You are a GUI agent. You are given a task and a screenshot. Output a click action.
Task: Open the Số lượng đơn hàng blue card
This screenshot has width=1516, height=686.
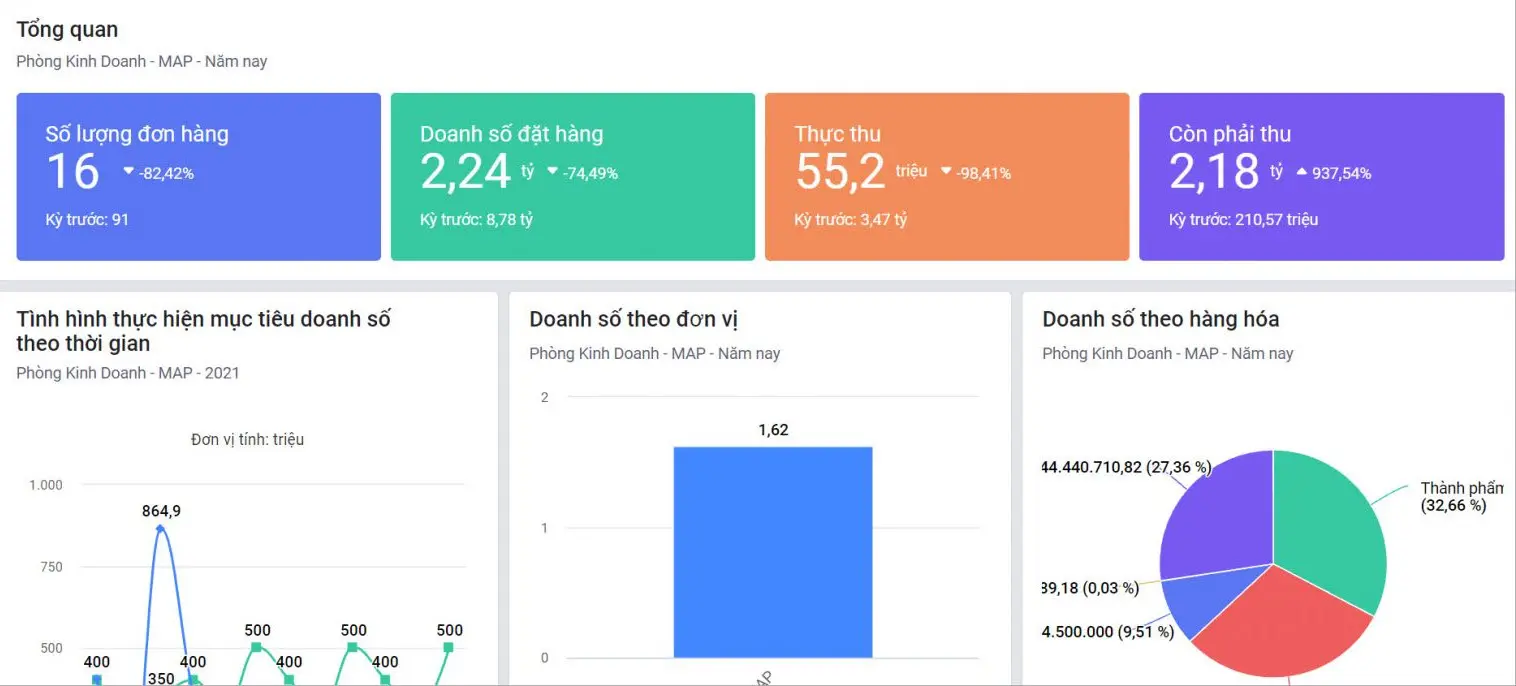198,177
